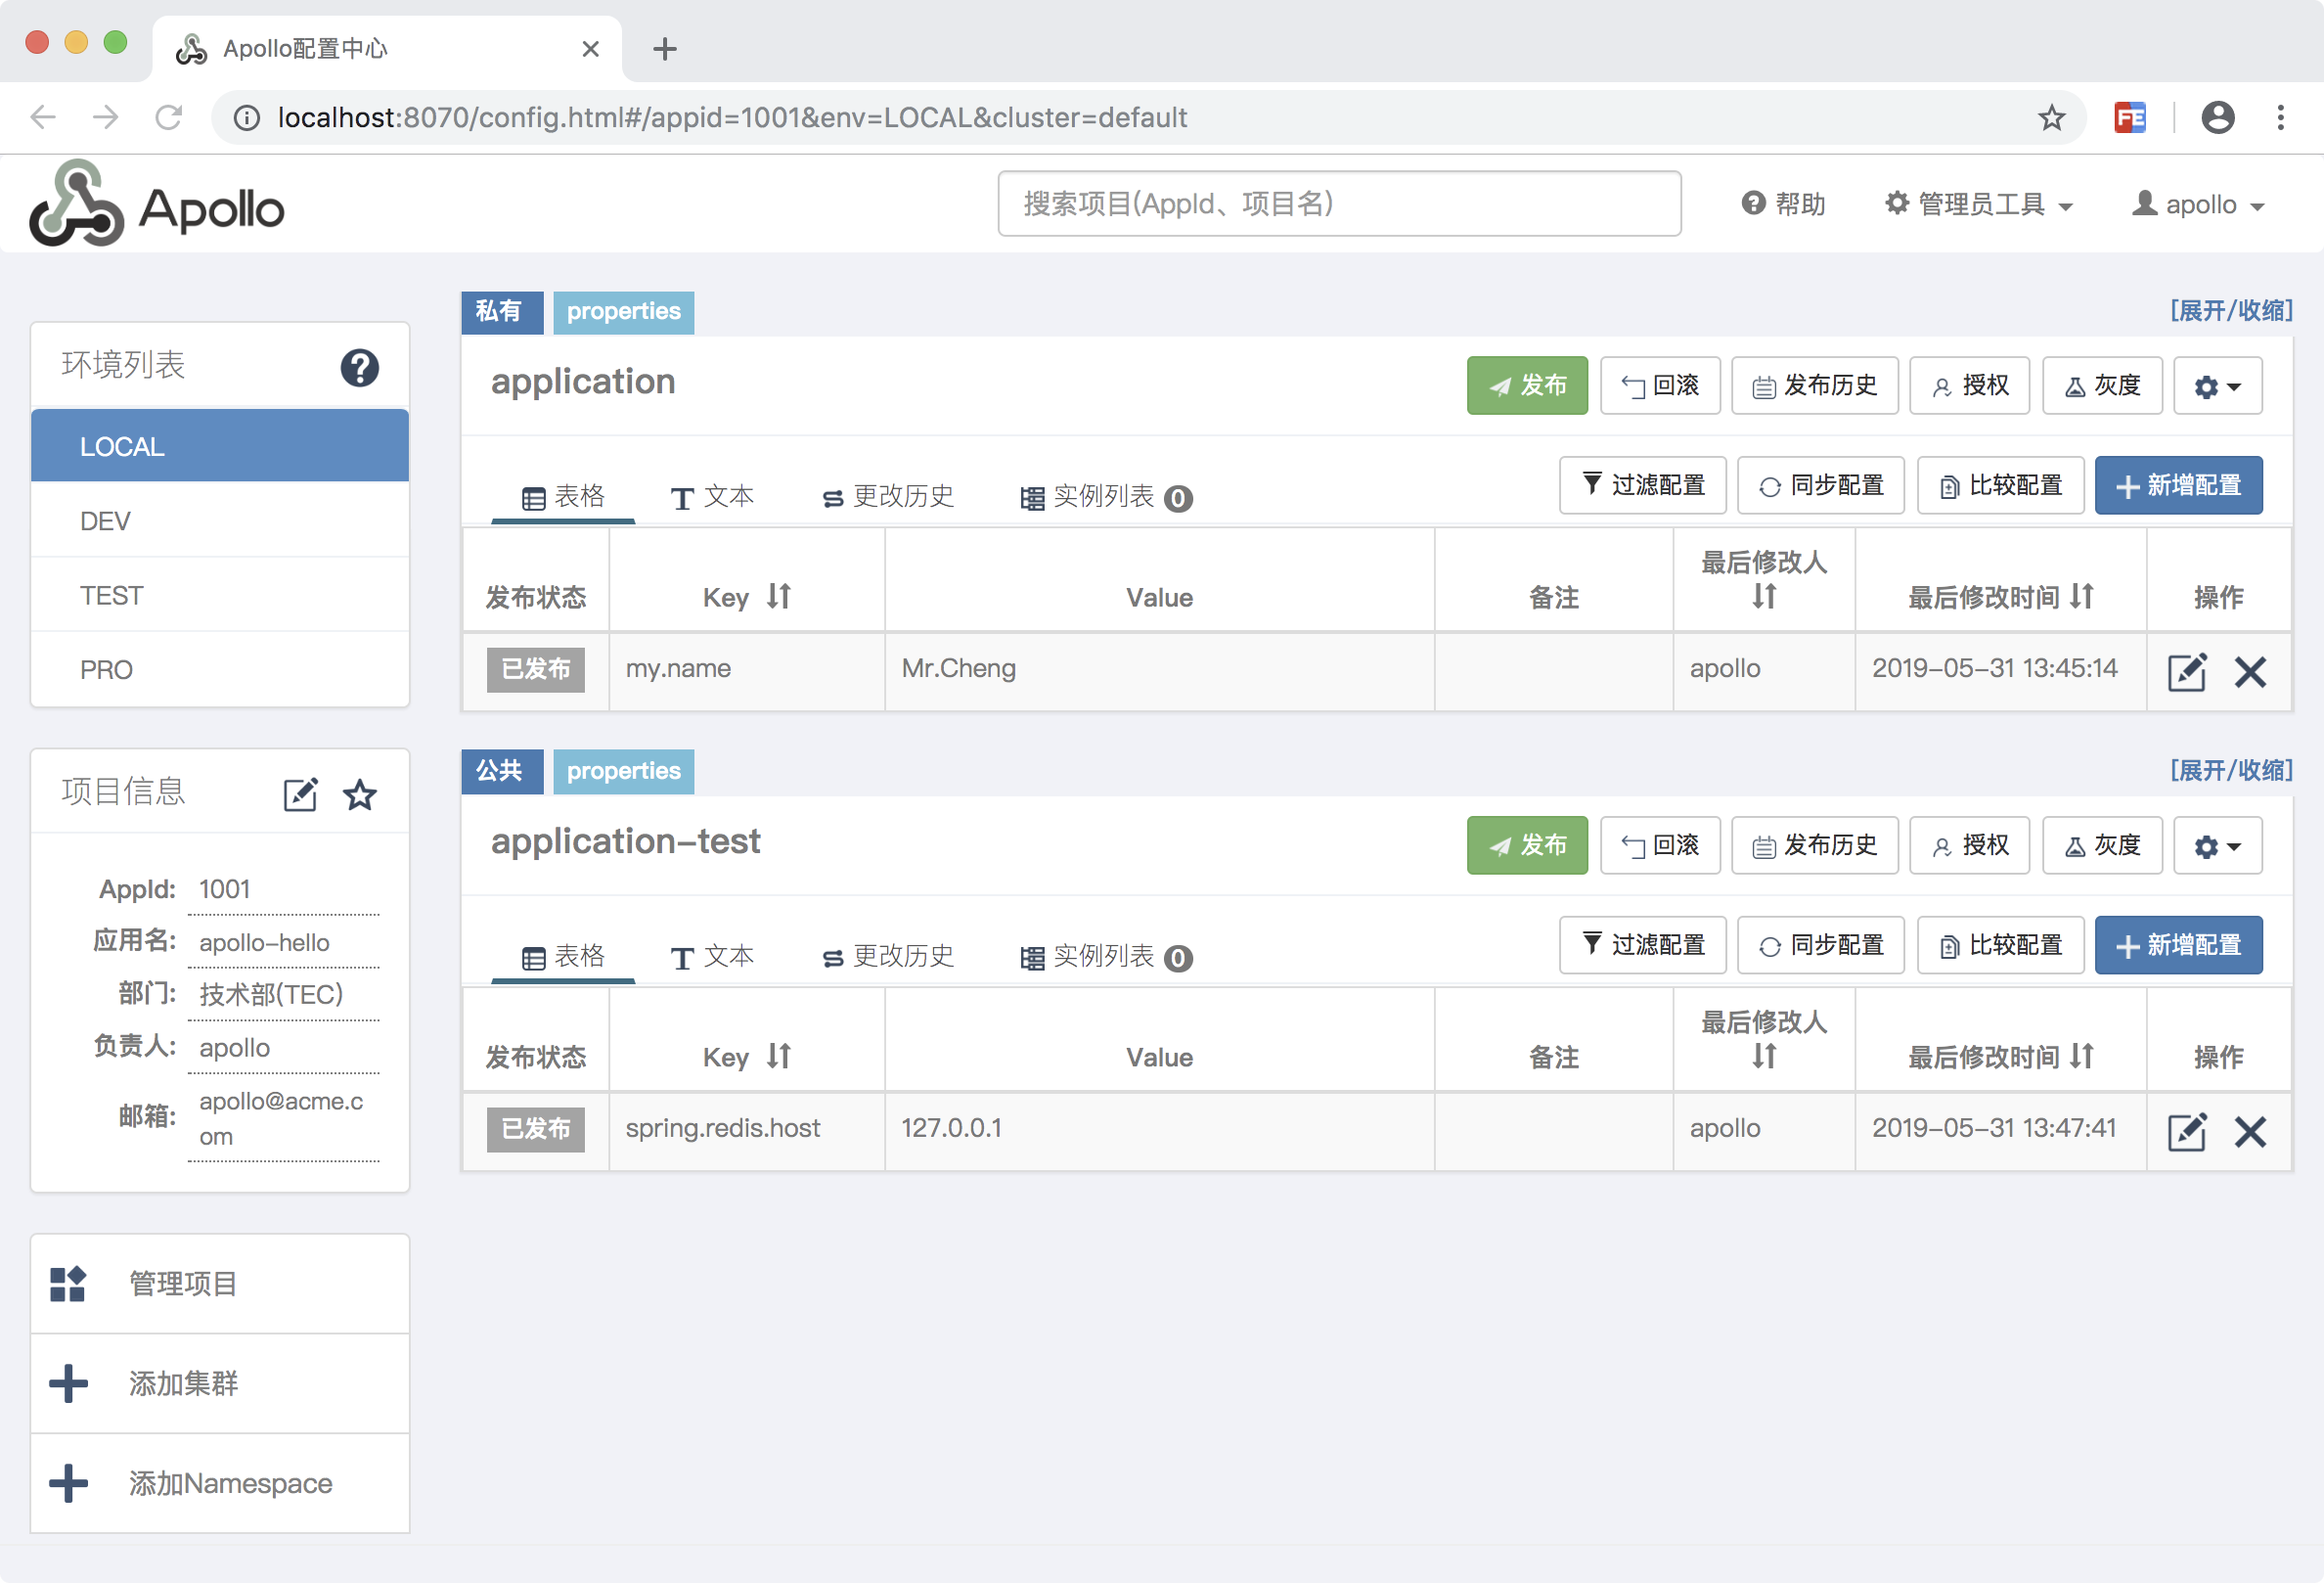Open 实例列表 tab in application-test
The width and height of the screenshot is (2324, 1583).
click(x=1106, y=956)
